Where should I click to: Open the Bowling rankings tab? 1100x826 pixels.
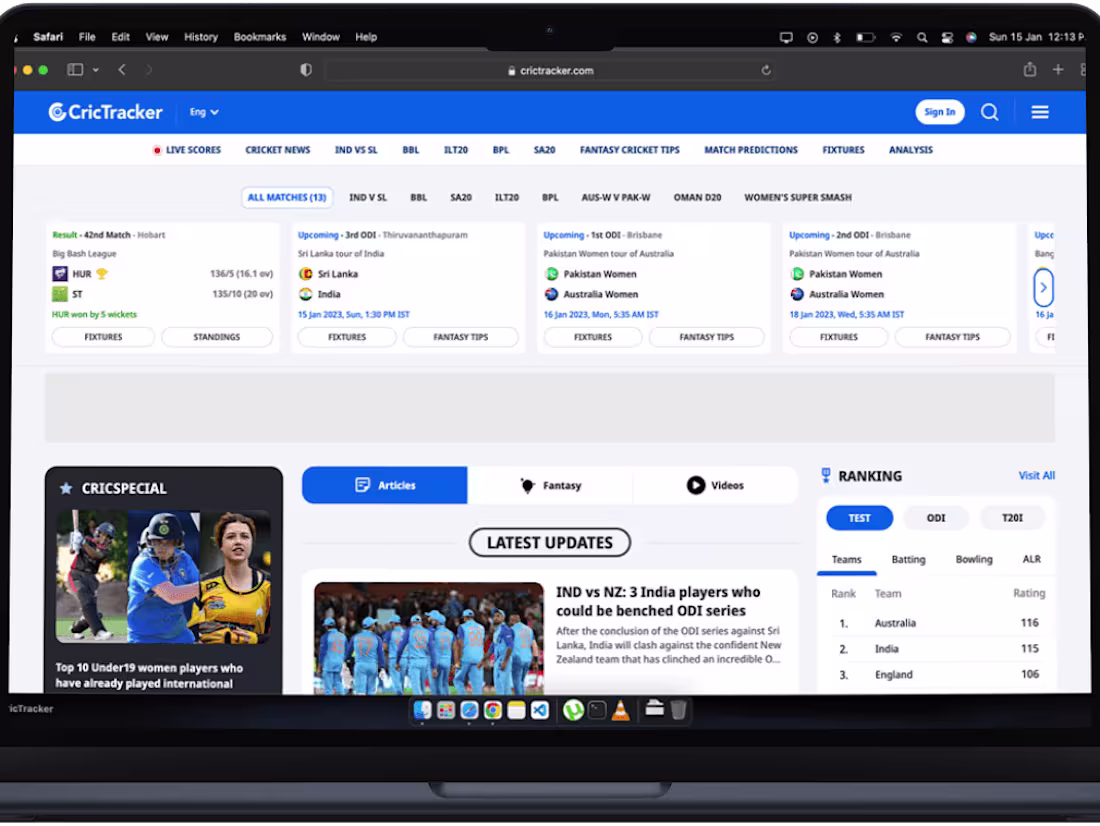pyautogui.click(x=974, y=559)
